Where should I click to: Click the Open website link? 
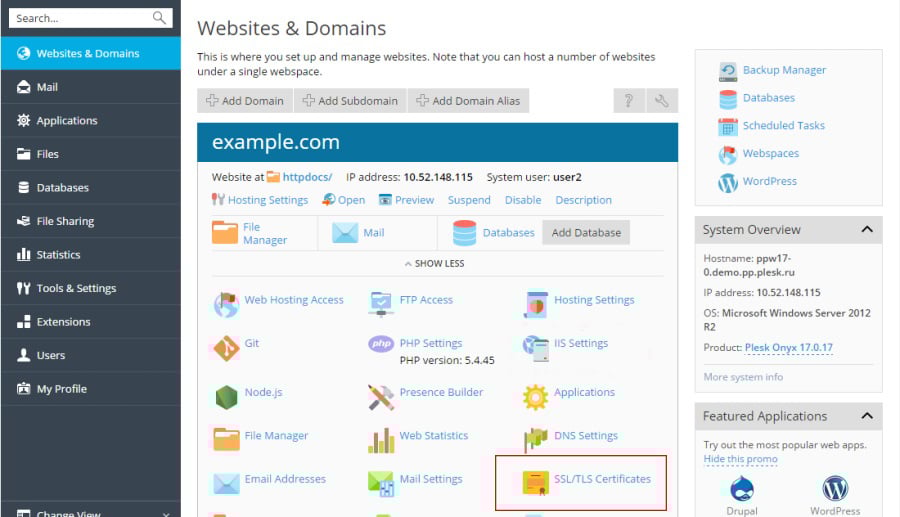tap(351, 200)
